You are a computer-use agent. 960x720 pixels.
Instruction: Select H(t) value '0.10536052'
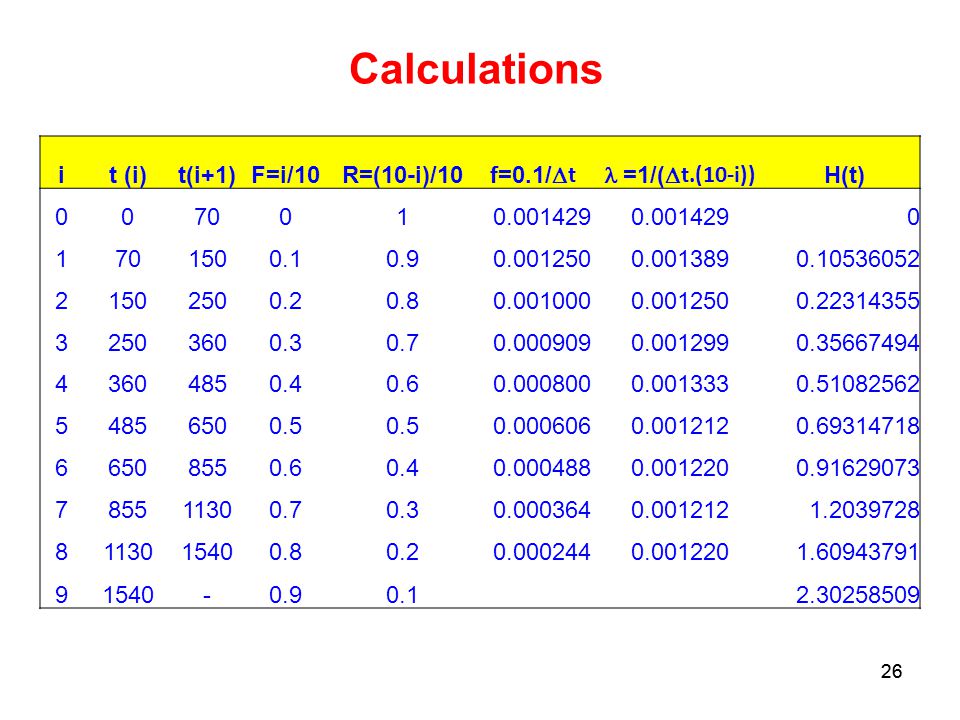point(858,259)
